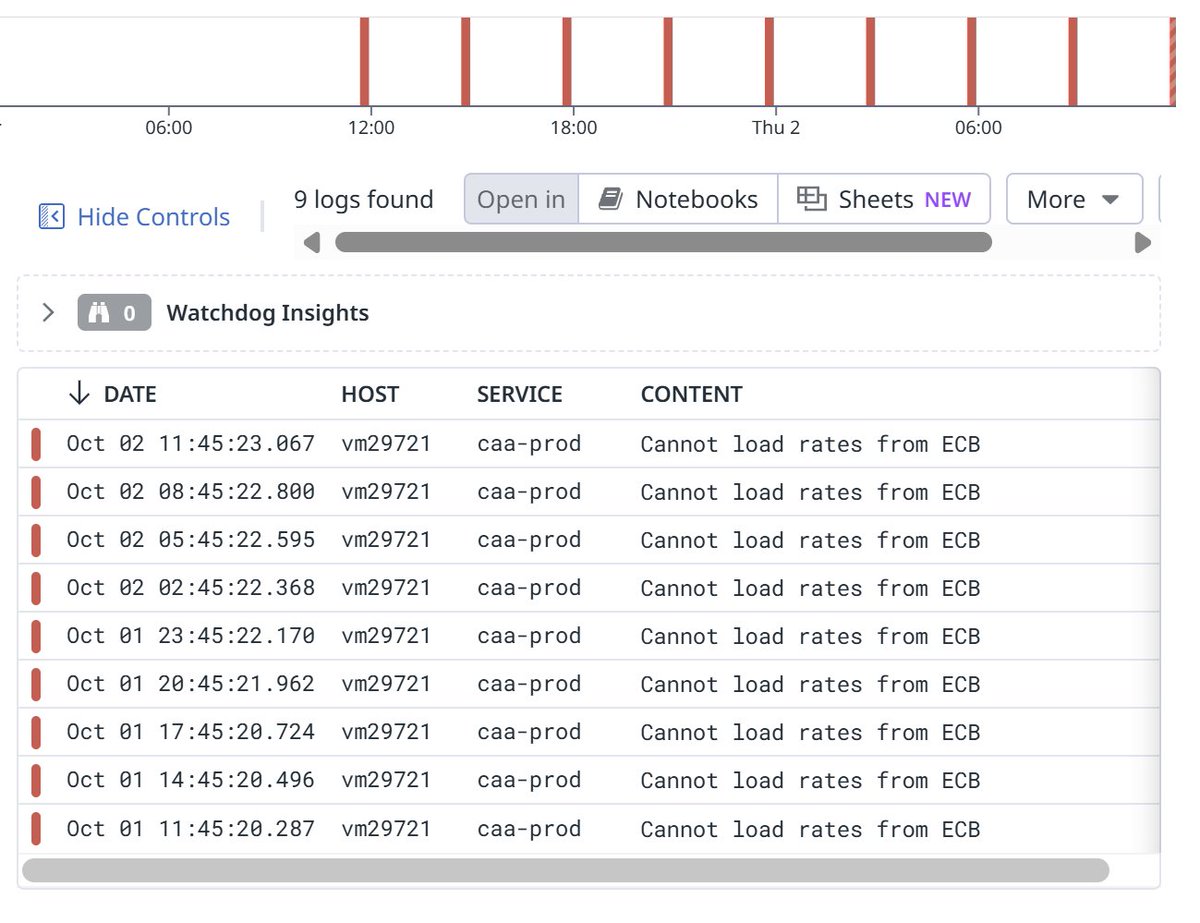1200x923 pixels.
Task: Click the SERVICE column header
Action: [x=520, y=394]
